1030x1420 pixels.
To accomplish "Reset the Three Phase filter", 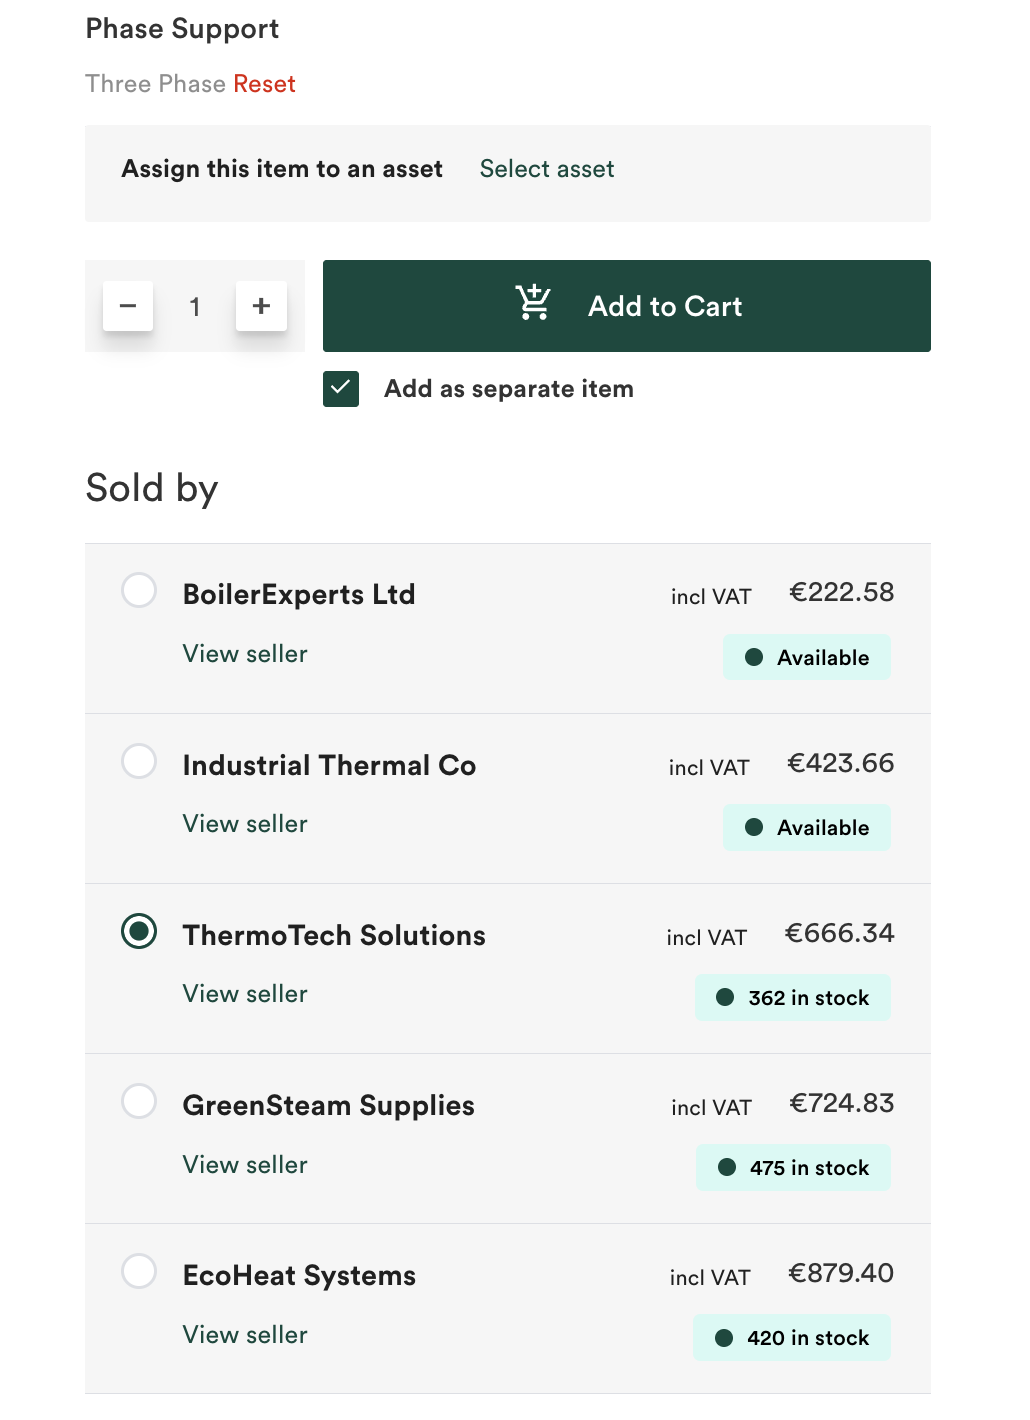I will tap(263, 84).
